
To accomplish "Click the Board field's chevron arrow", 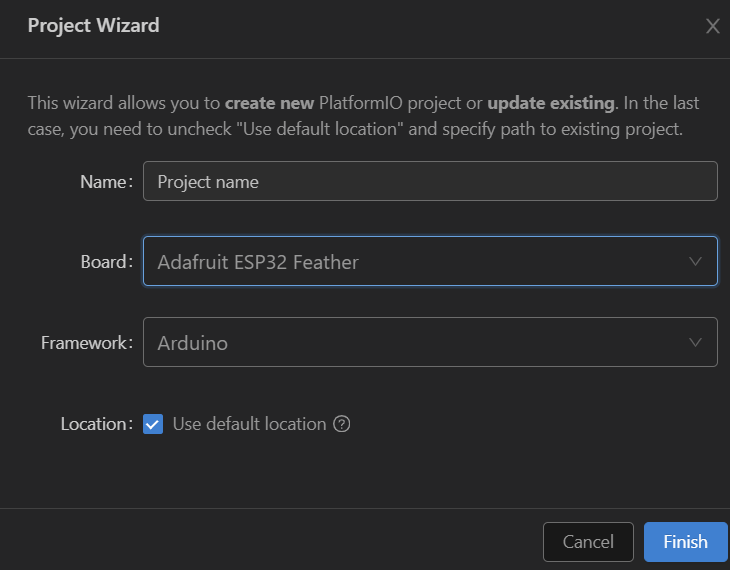I will pyautogui.click(x=696, y=262).
